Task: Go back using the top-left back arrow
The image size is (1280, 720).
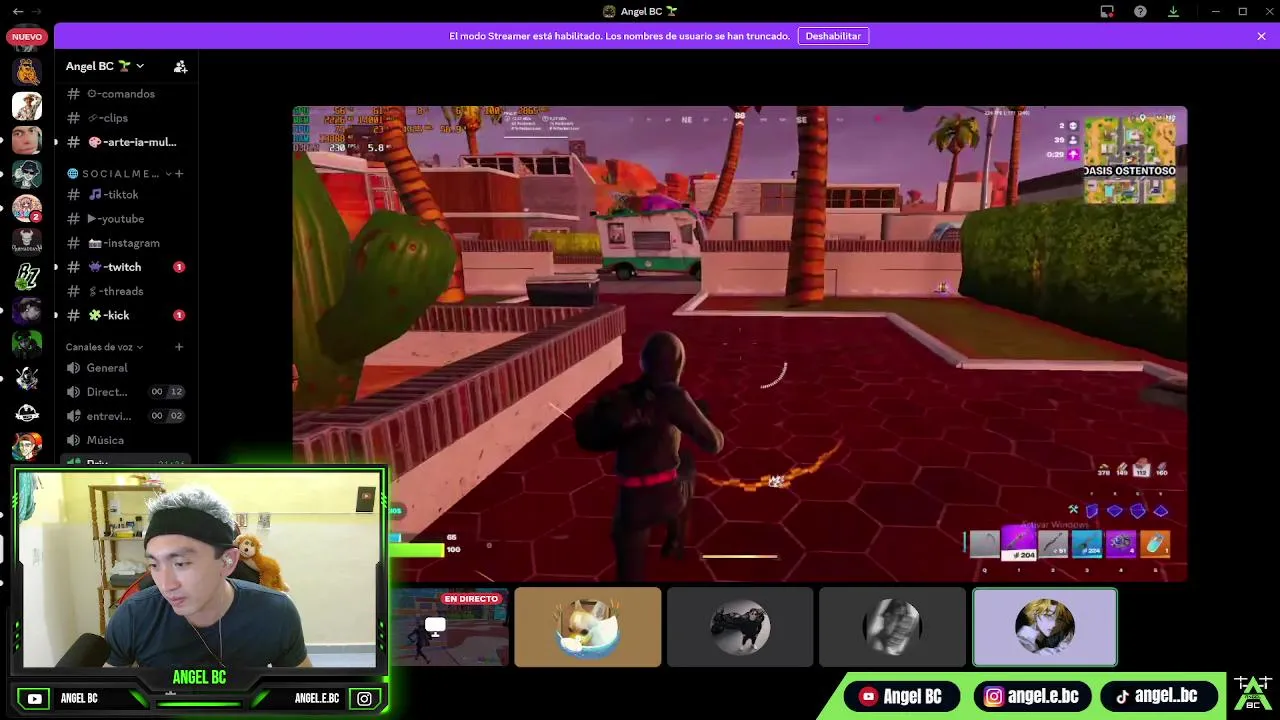Action: [x=17, y=11]
